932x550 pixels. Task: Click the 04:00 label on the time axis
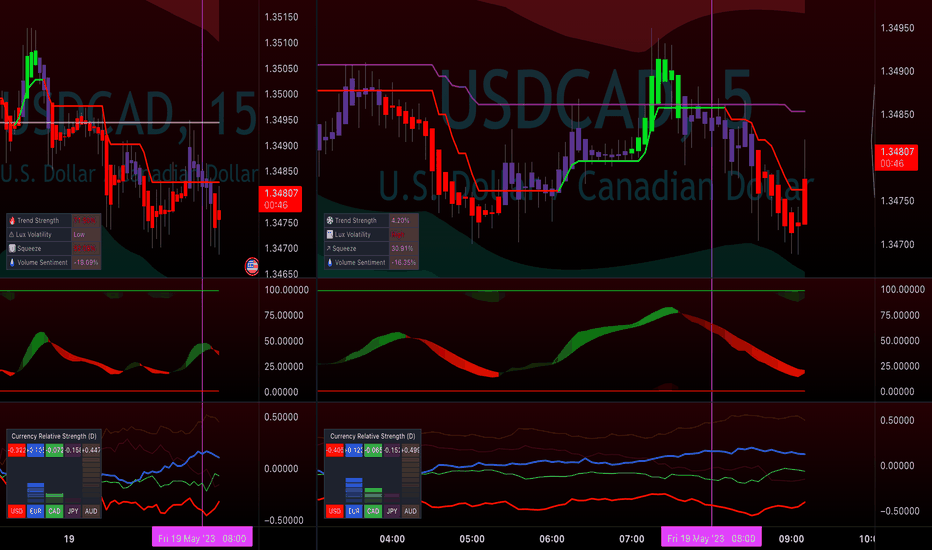392,539
